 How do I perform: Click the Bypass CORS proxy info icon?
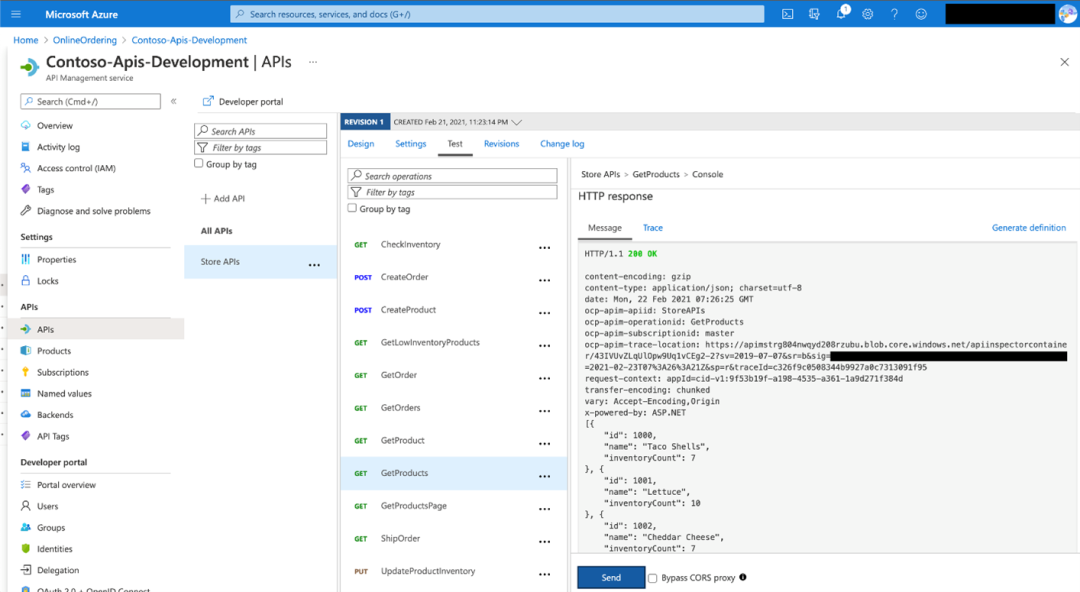click(742, 578)
